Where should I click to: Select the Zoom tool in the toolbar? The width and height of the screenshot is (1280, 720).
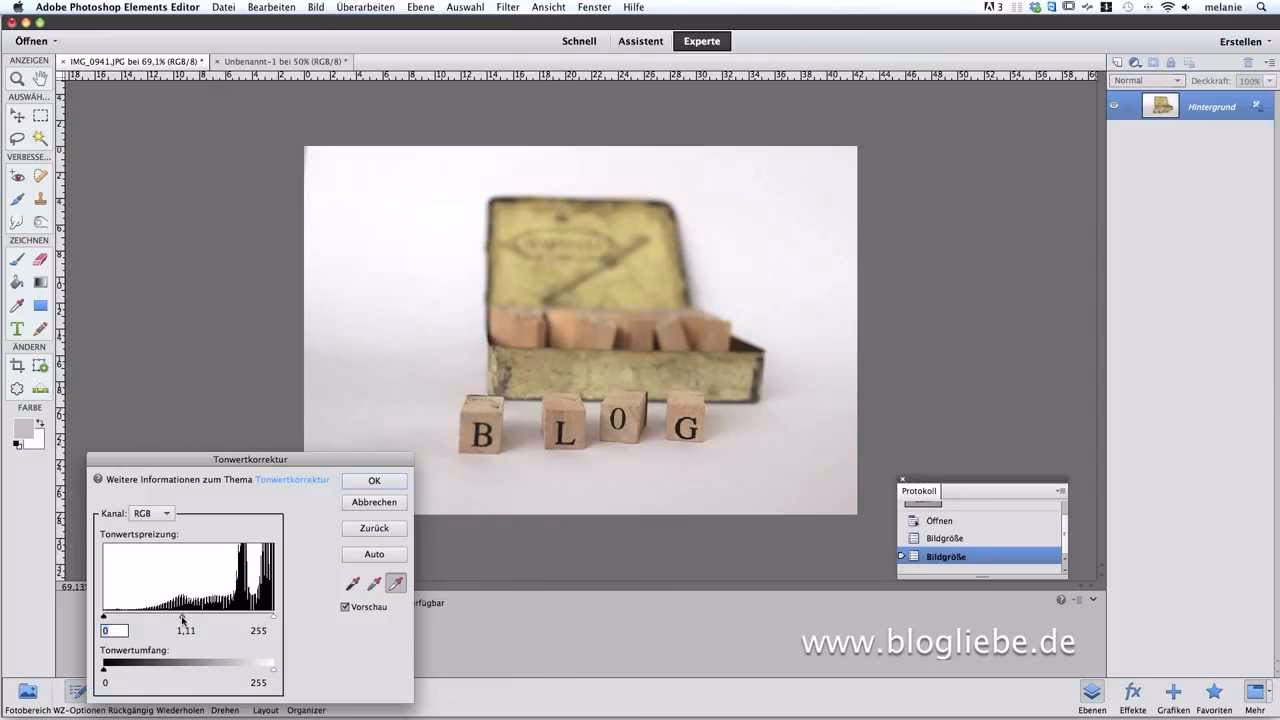(x=16, y=77)
